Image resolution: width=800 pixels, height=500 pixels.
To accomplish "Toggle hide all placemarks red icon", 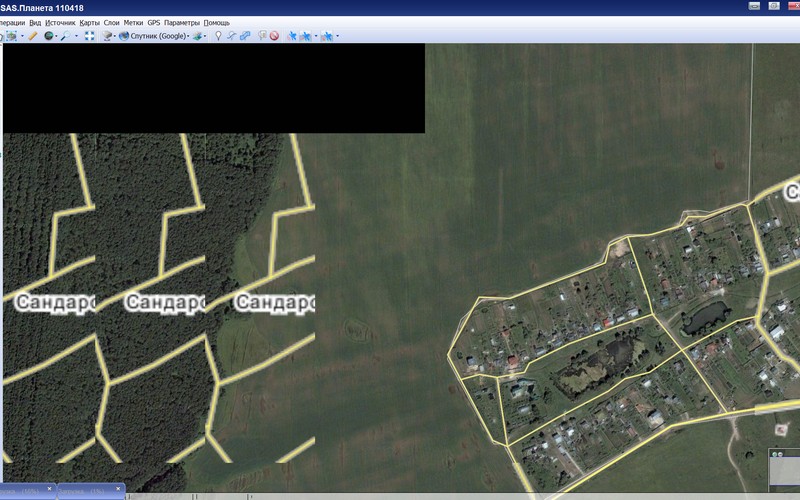I will click(x=273, y=35).
